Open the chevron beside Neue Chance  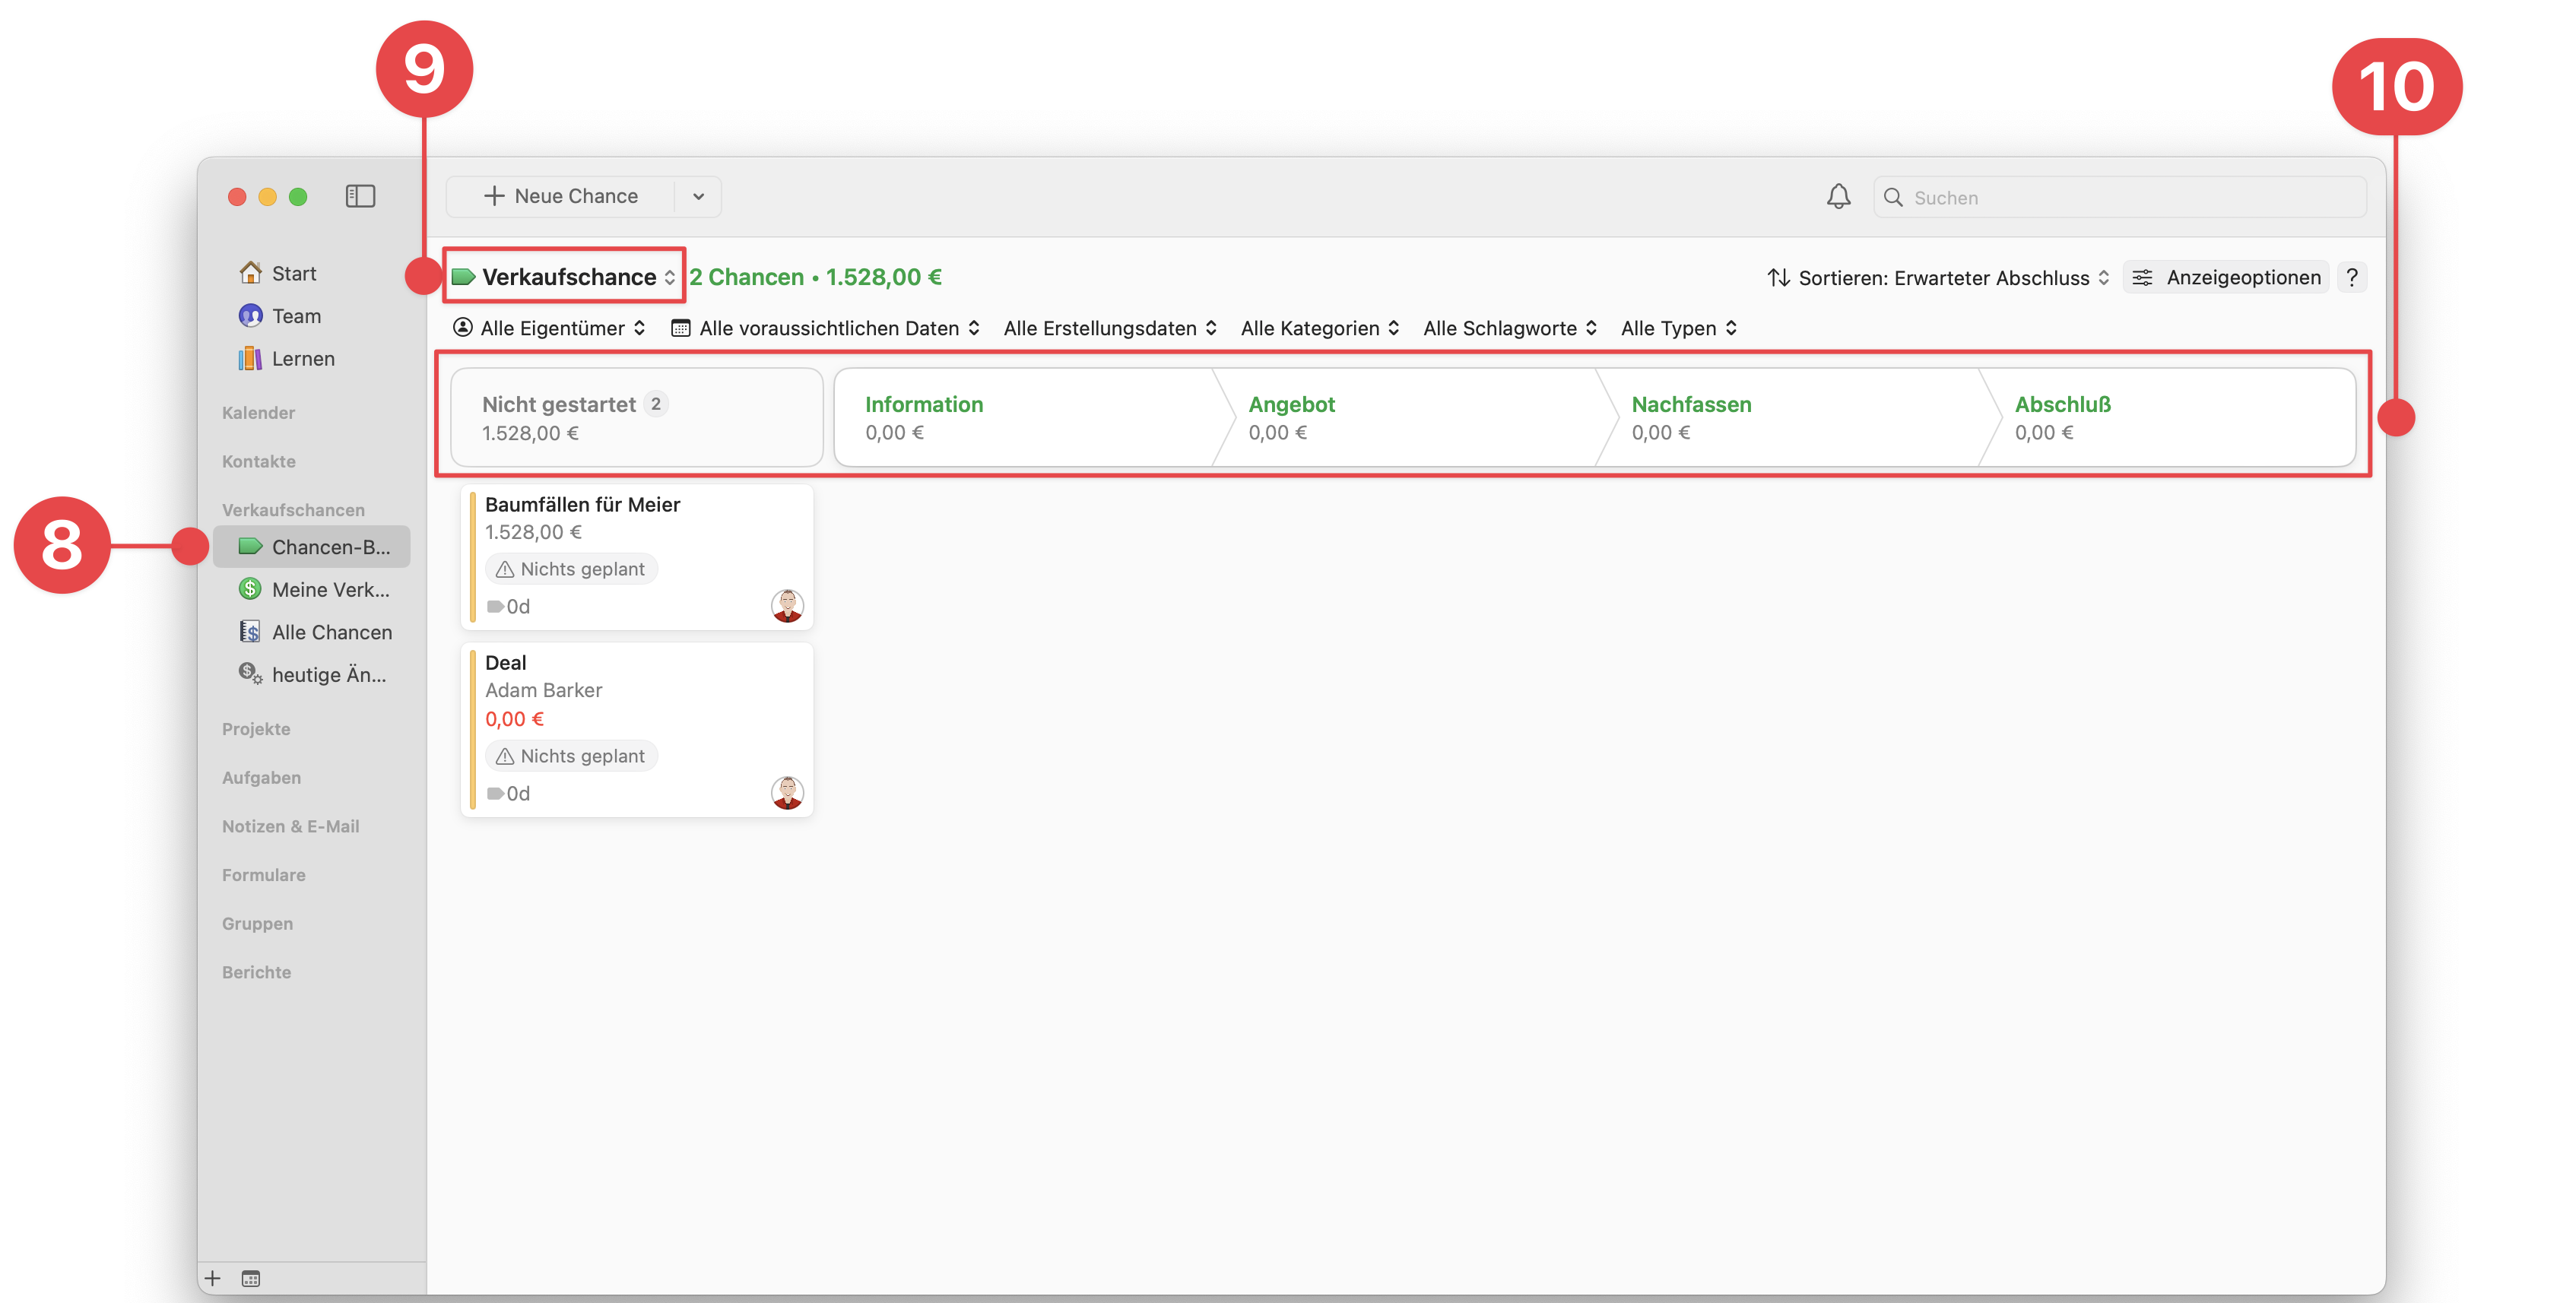pyautogui.click(x=699, y=196)
